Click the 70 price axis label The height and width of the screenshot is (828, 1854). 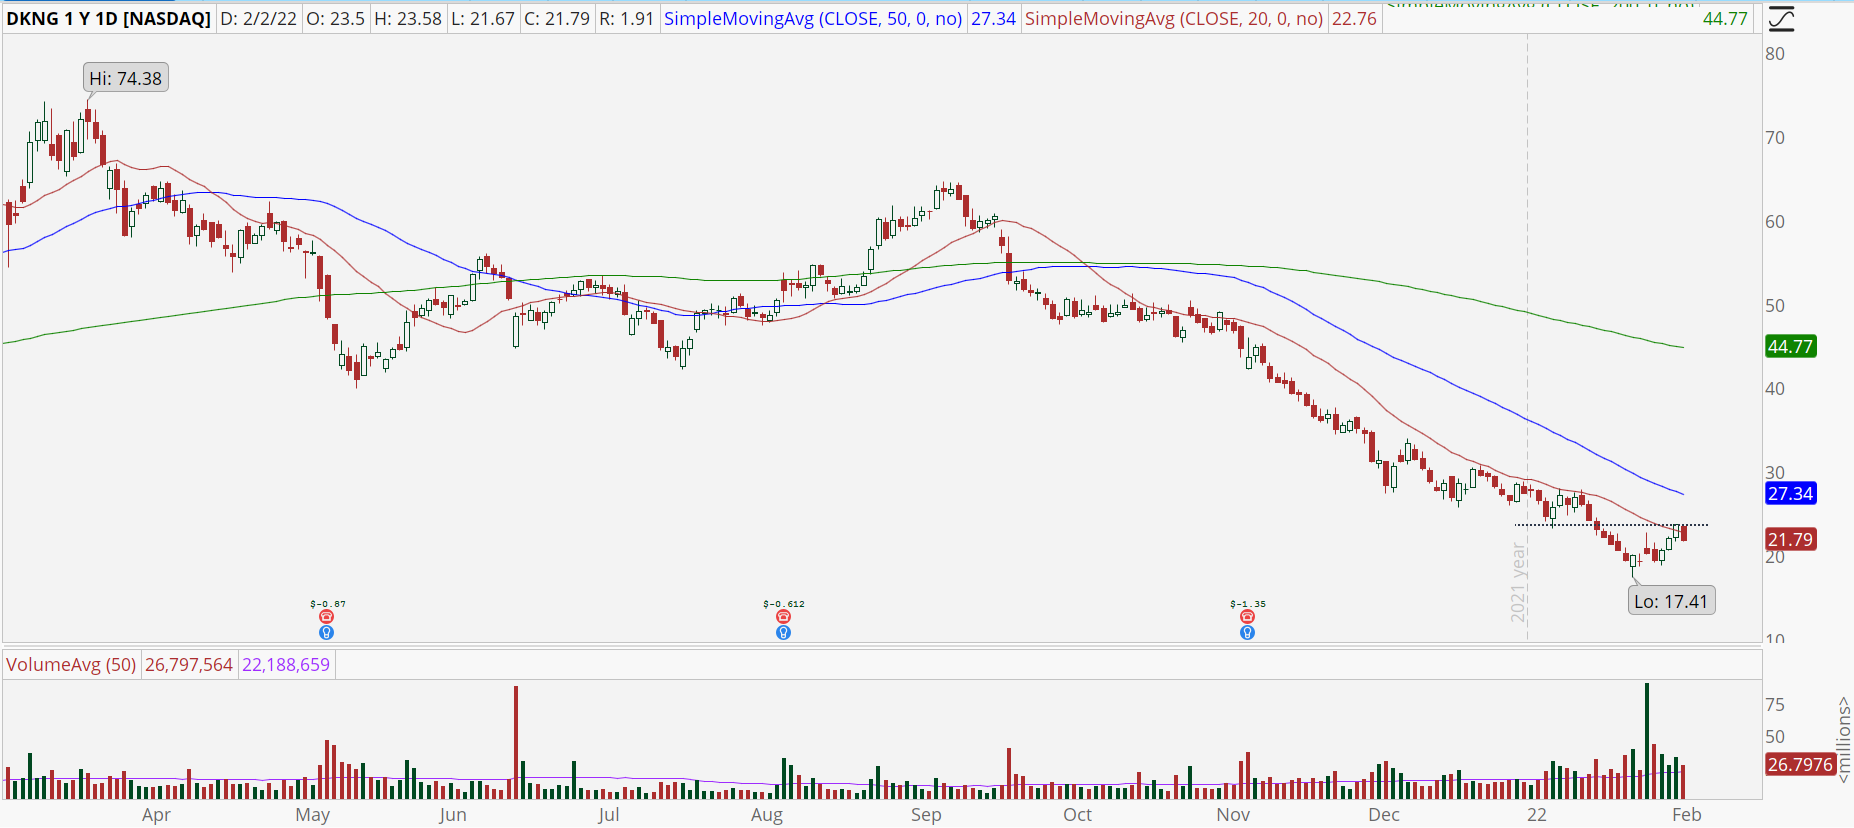(1775, 138)
